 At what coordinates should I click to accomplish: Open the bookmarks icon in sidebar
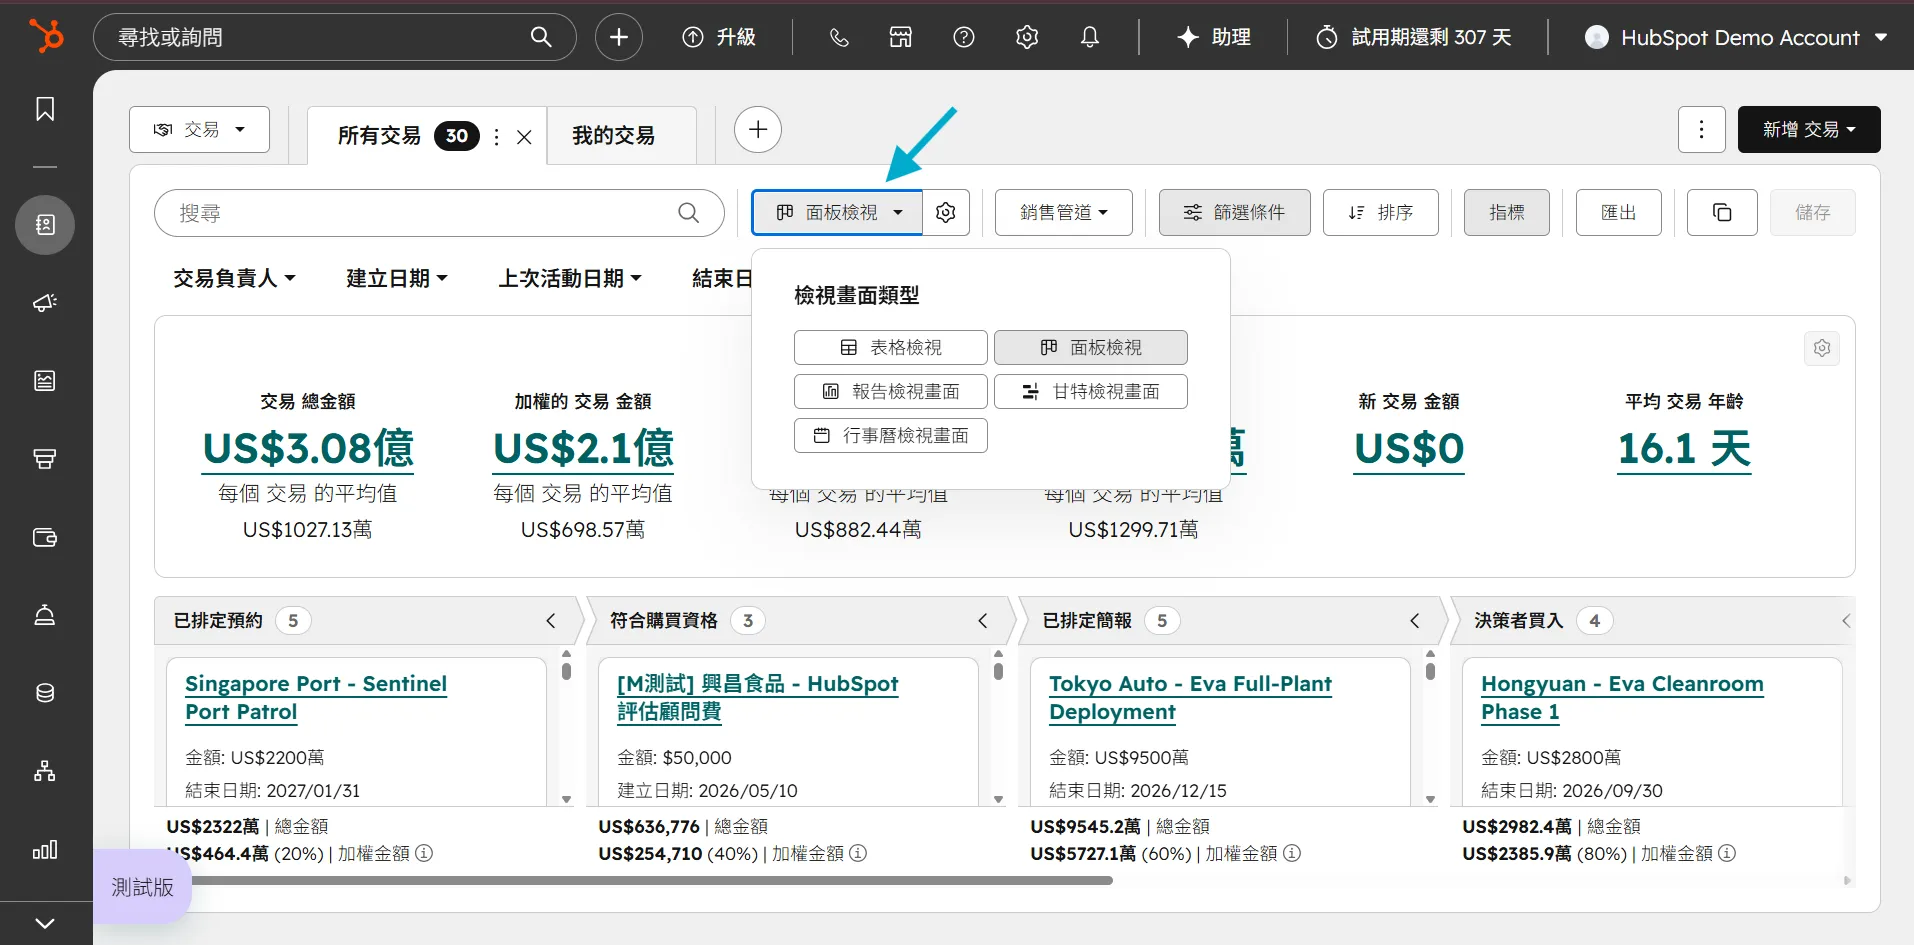(x=45, y=109)
